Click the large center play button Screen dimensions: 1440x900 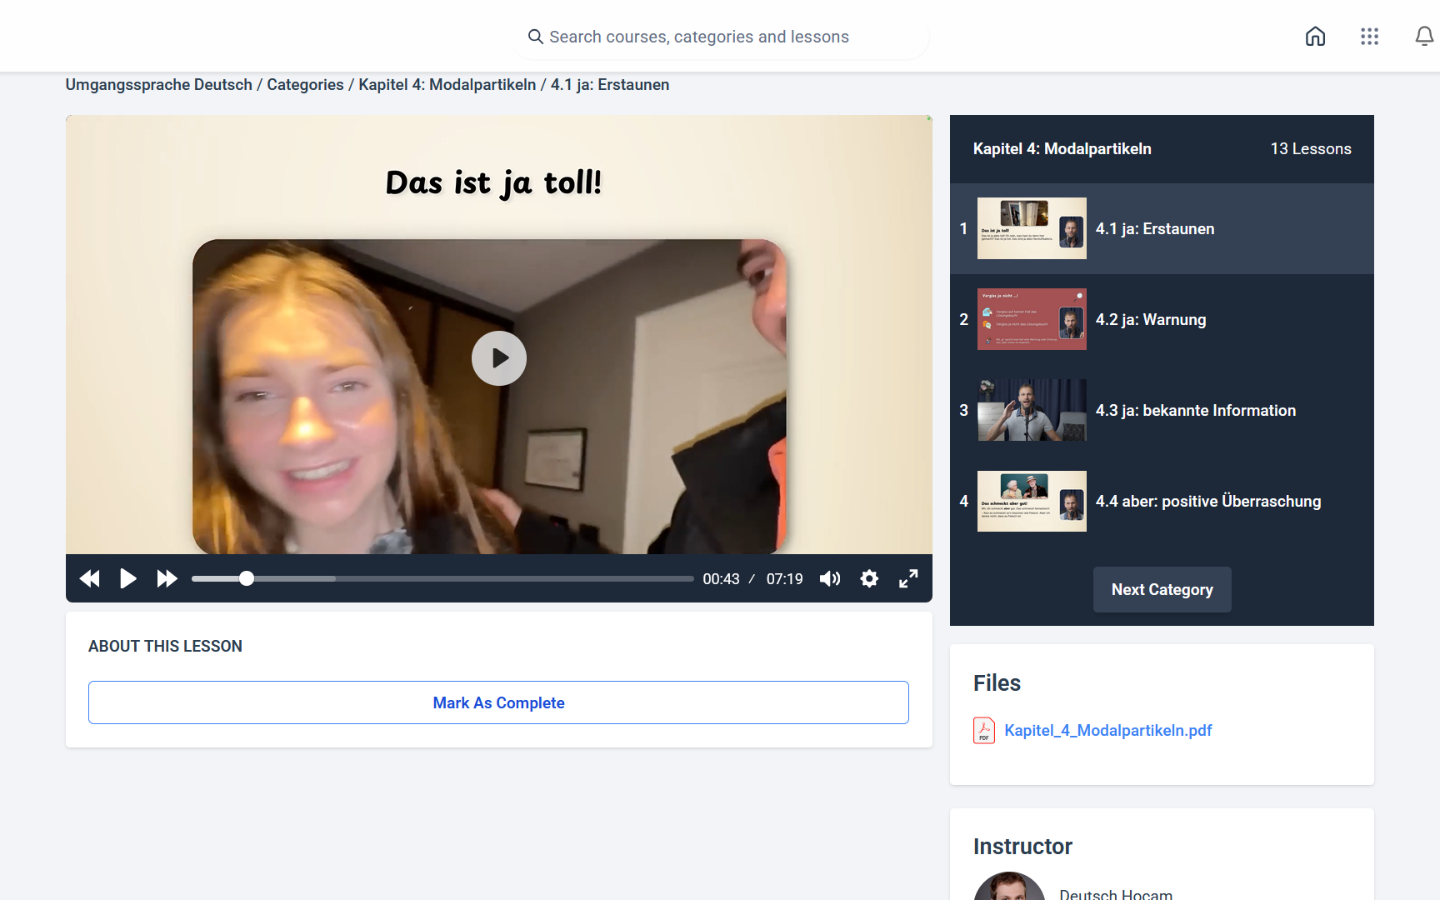pyautogui.click(x=499, y=358)
